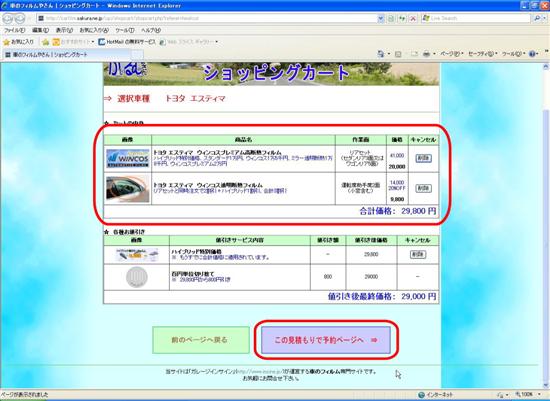This screenshot has width=550, height=401.
Task: Click the add-to-favorites-bar star icon
Action: 46,42
